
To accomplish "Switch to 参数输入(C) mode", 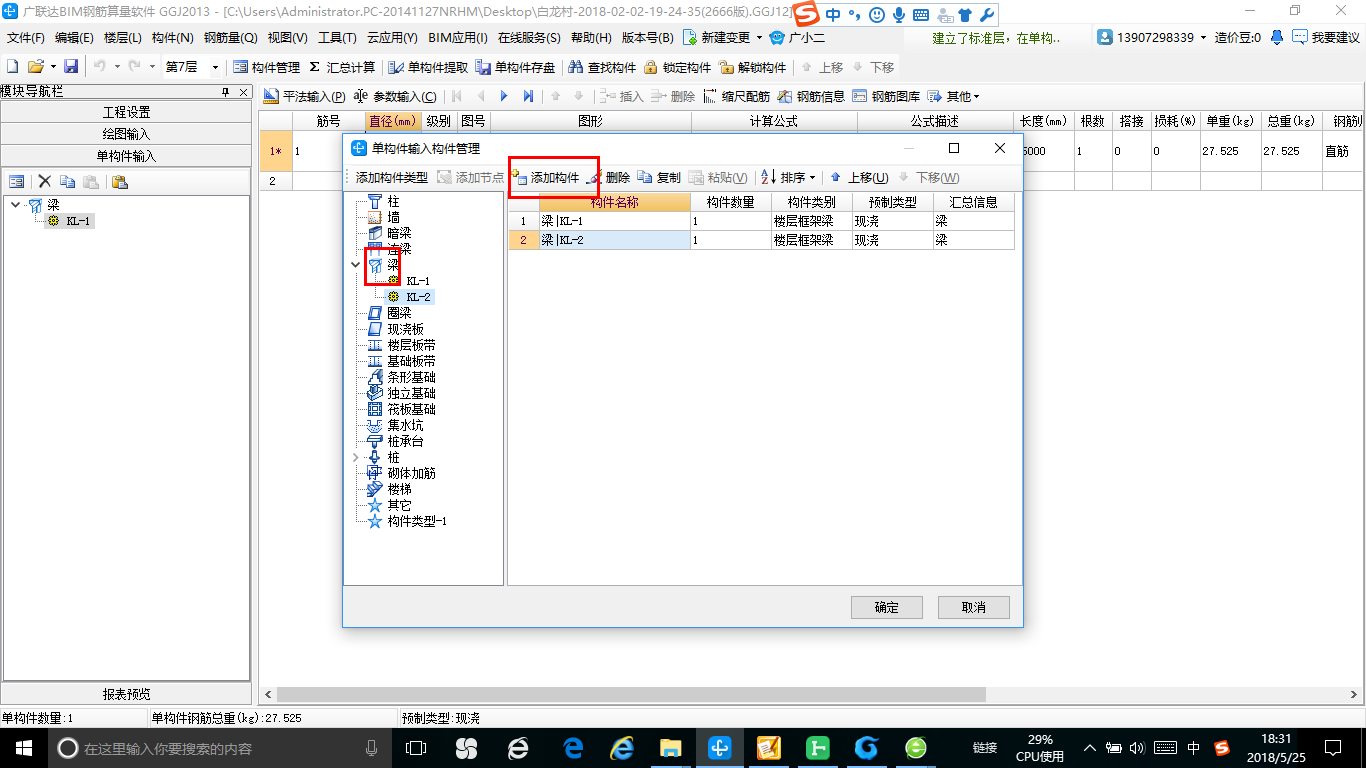I will pyautogui.click(x=395, y=97).
